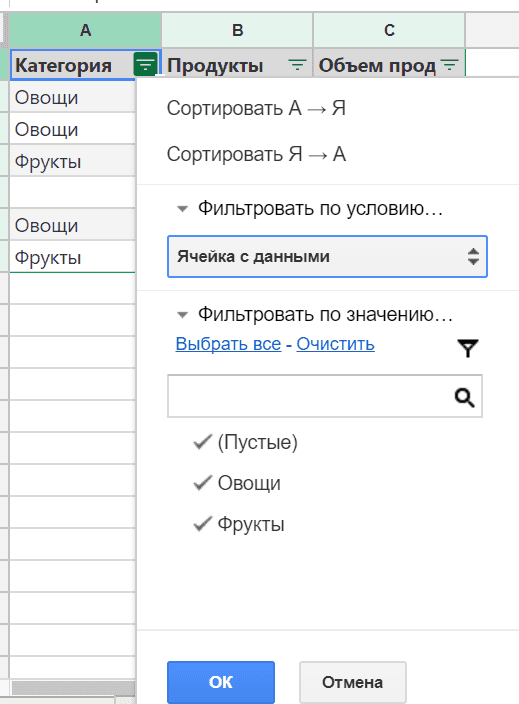Image resolution: width=519 pixels, height=704 pixels.
Task: Select the last Фрукты cell in column A
Action: (73, 257)
